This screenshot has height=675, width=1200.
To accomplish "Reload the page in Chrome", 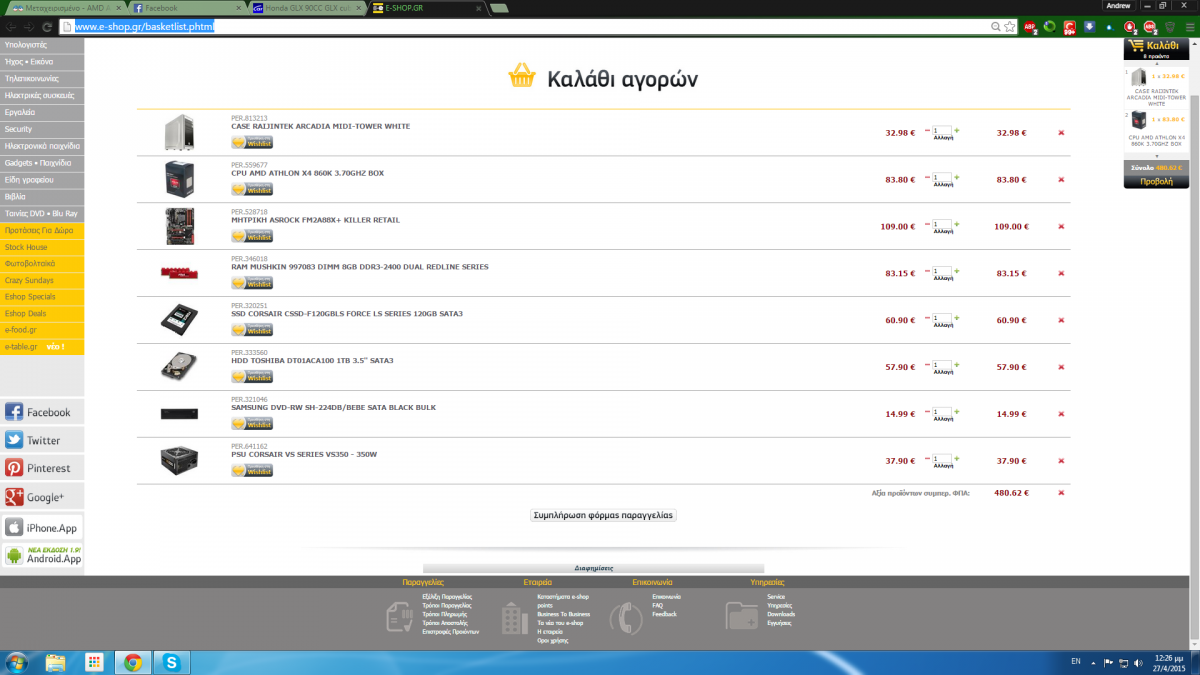I will [47, 26].
